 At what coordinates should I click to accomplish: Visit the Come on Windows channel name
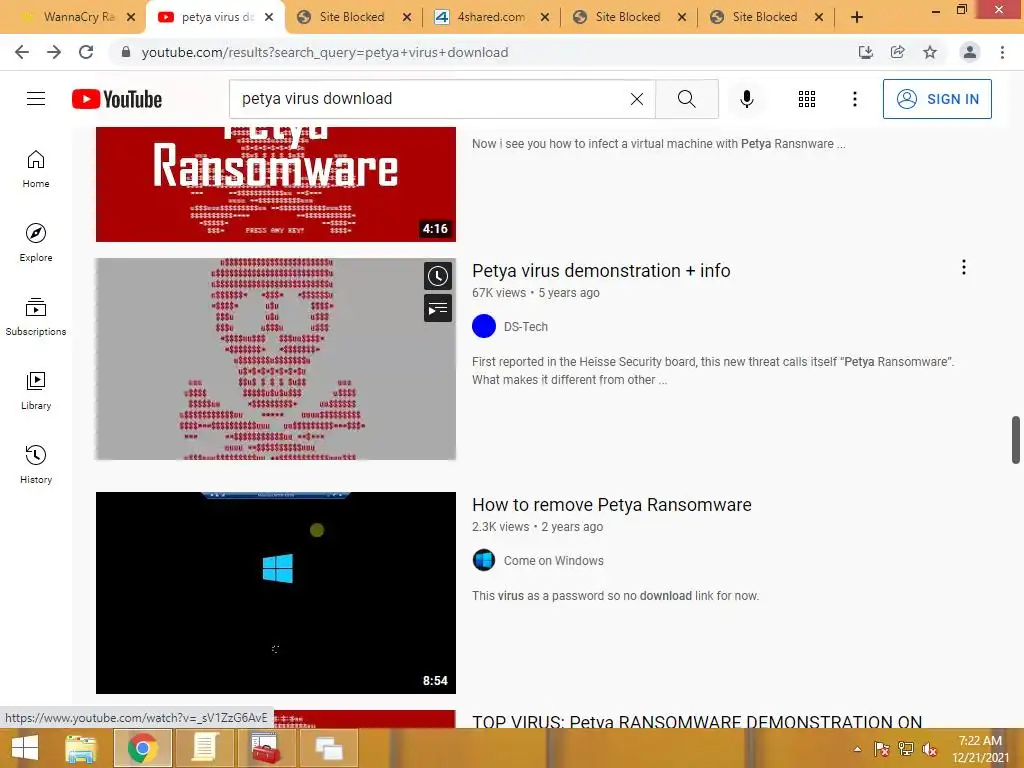pyautogui.click(x=553, y=560)
